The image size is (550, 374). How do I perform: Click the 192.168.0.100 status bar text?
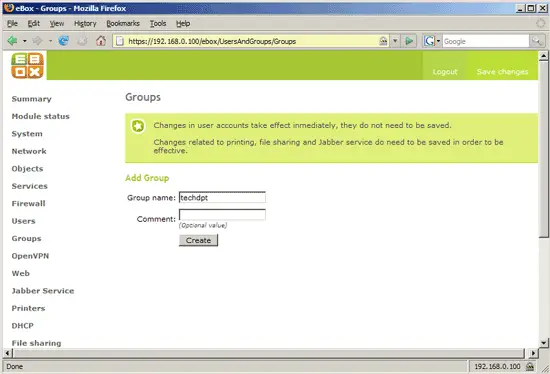point(497,366)
